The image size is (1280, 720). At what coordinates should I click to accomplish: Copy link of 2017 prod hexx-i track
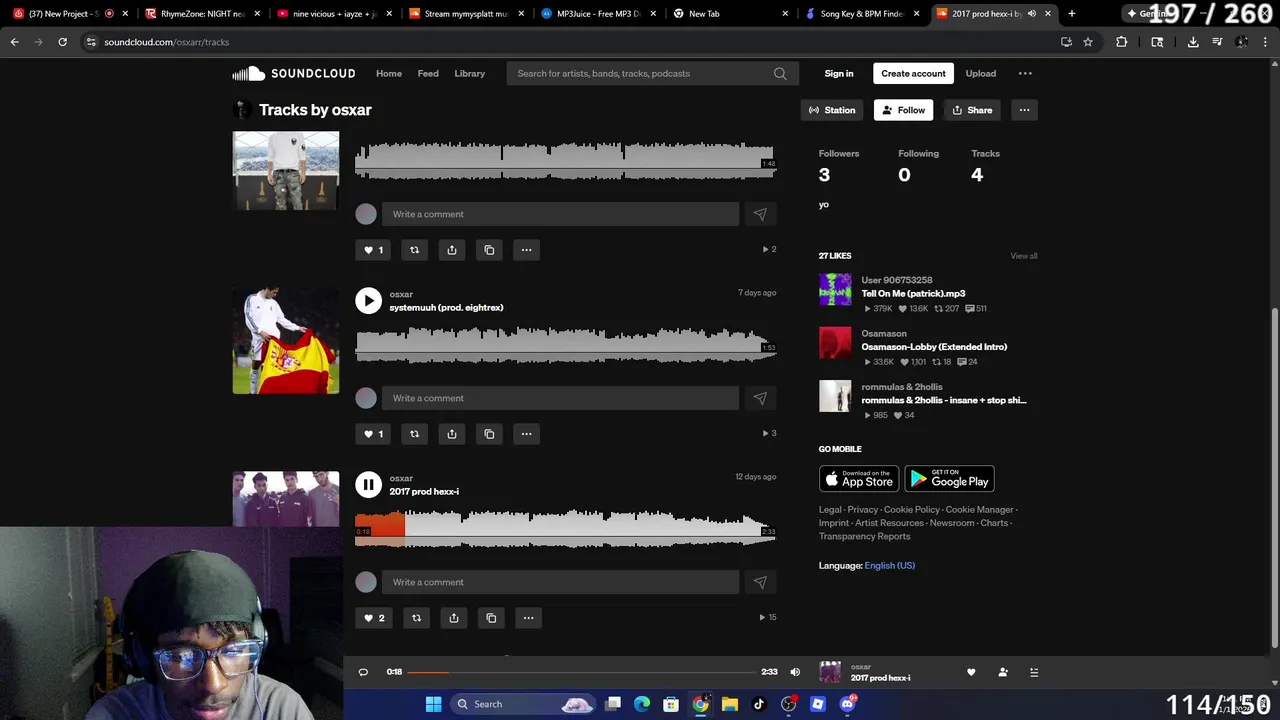491,618
